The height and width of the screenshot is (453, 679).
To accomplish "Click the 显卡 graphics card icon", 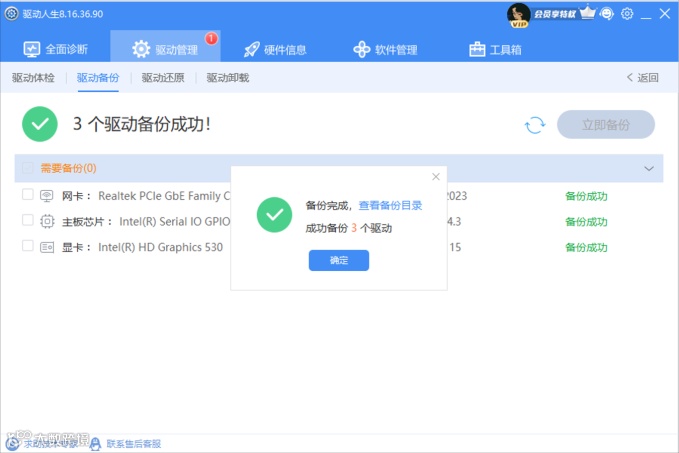I will click(47, 247).
